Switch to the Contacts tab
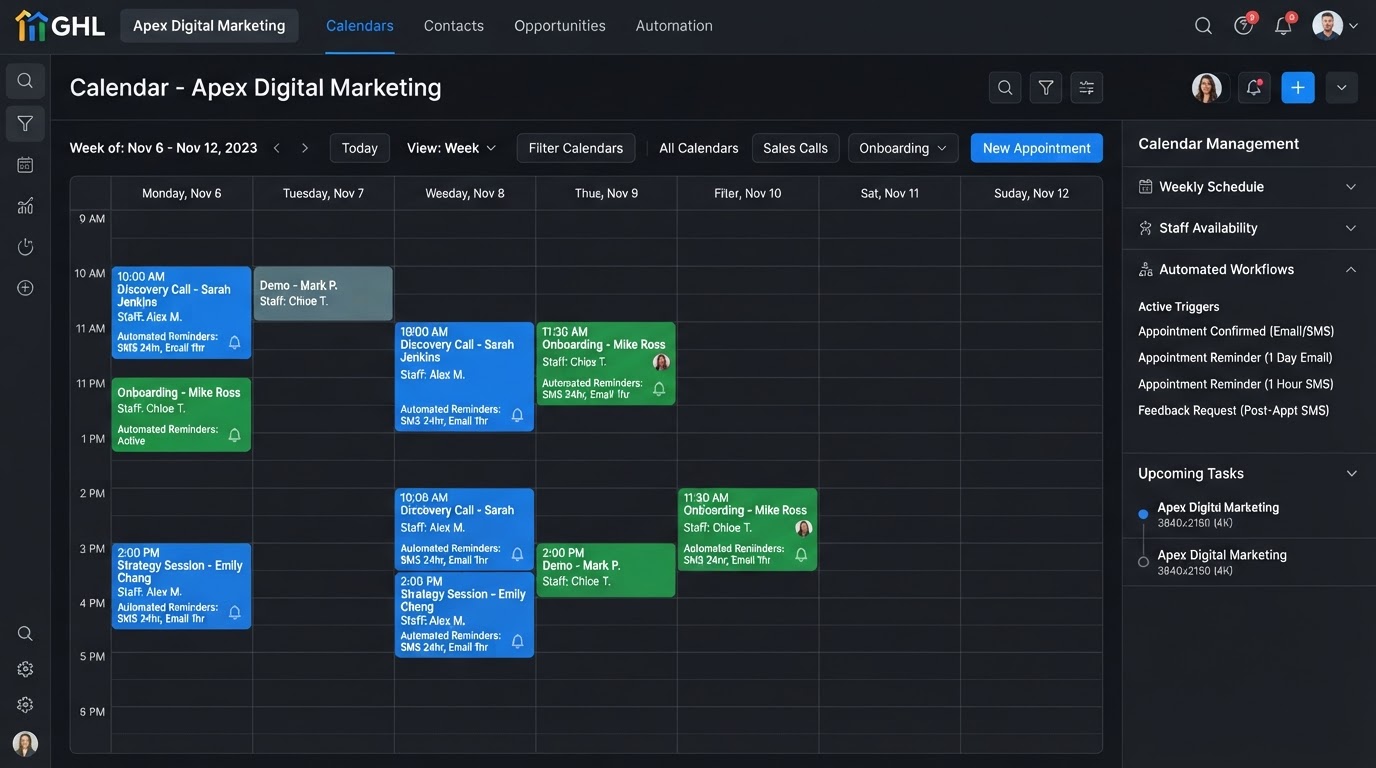1376x768 pixels. [x=454, y=26]
